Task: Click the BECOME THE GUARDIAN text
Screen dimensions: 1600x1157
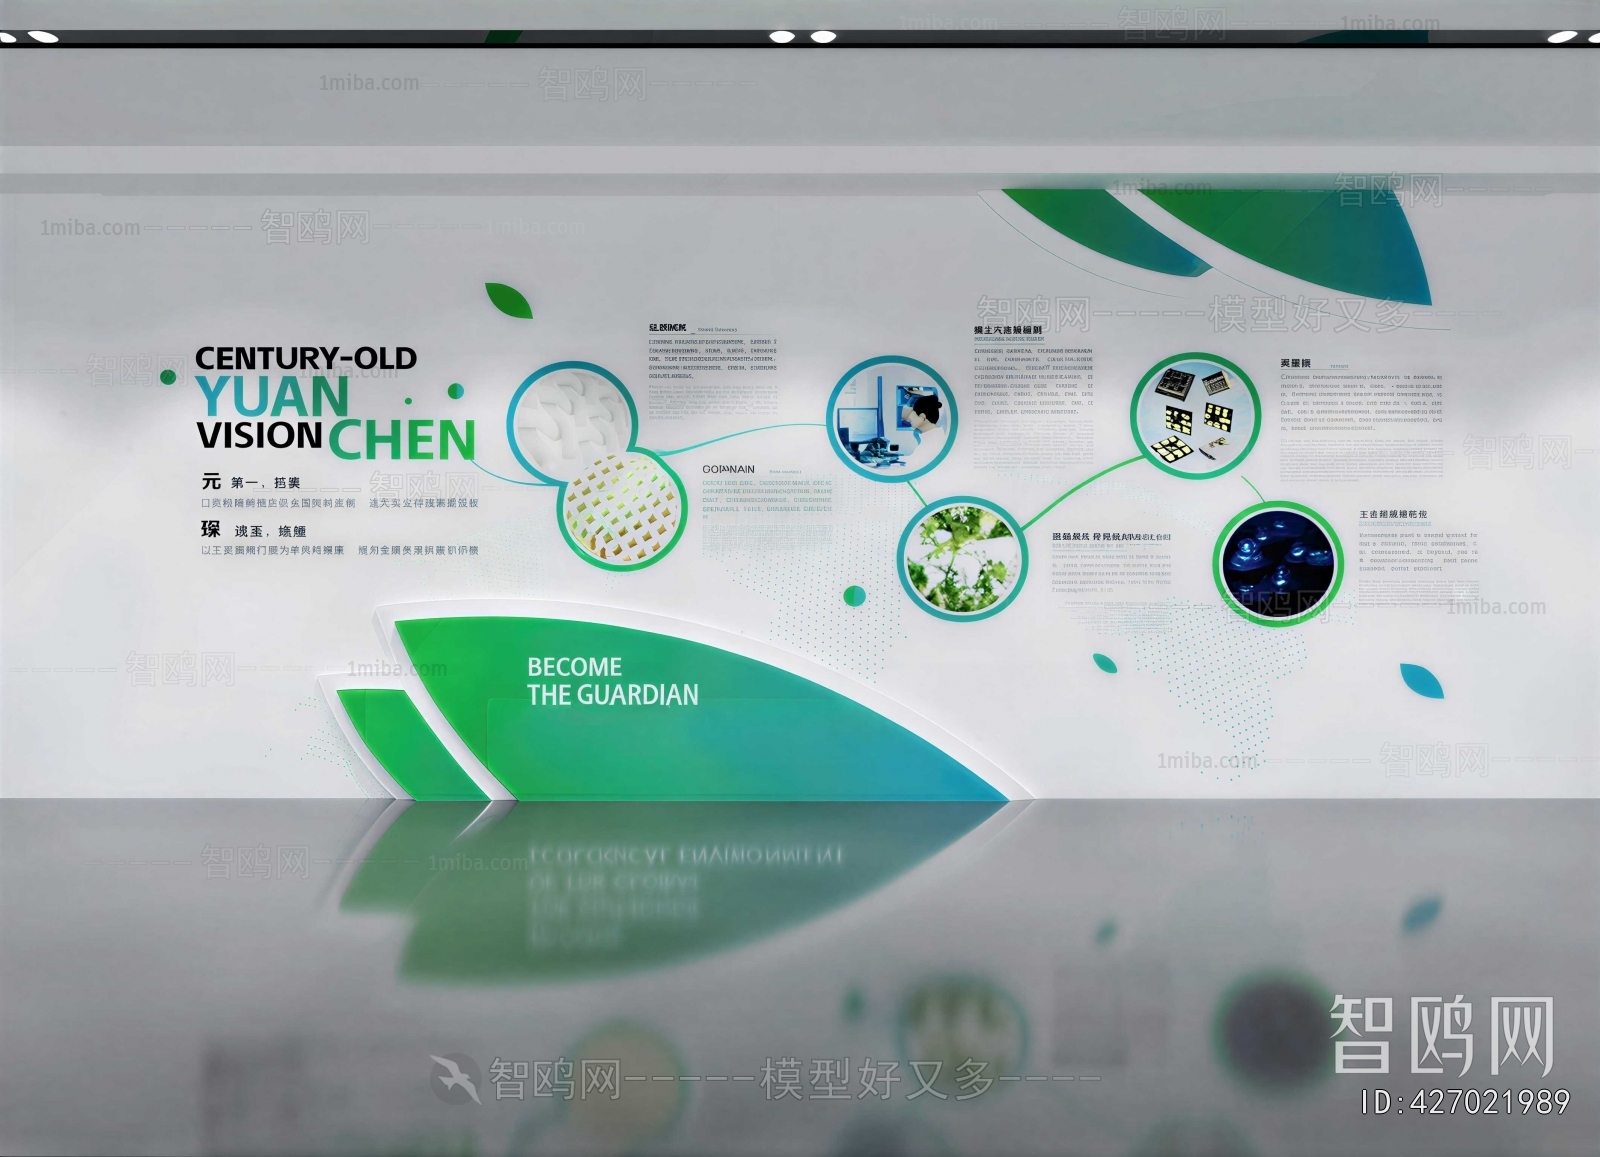Action: (611, 681)
